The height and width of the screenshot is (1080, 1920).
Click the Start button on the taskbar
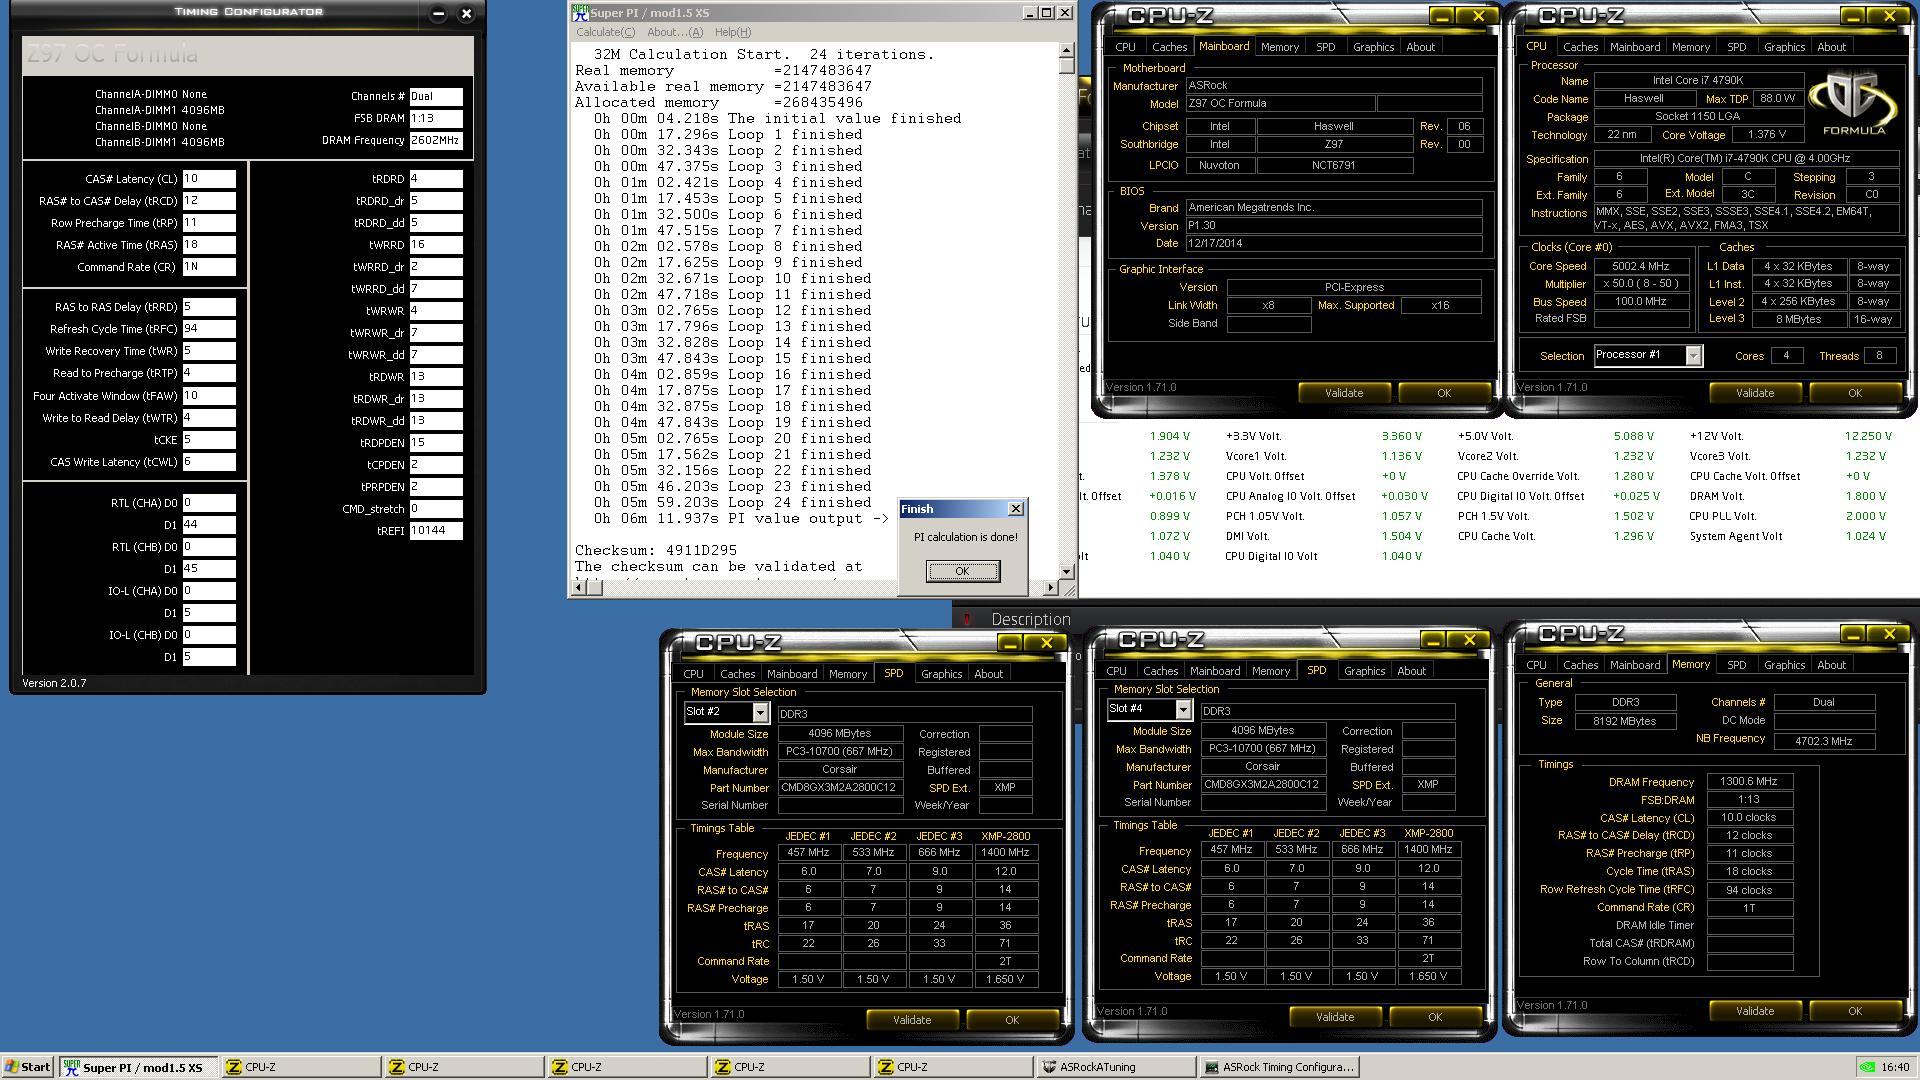click(27, 1067)
